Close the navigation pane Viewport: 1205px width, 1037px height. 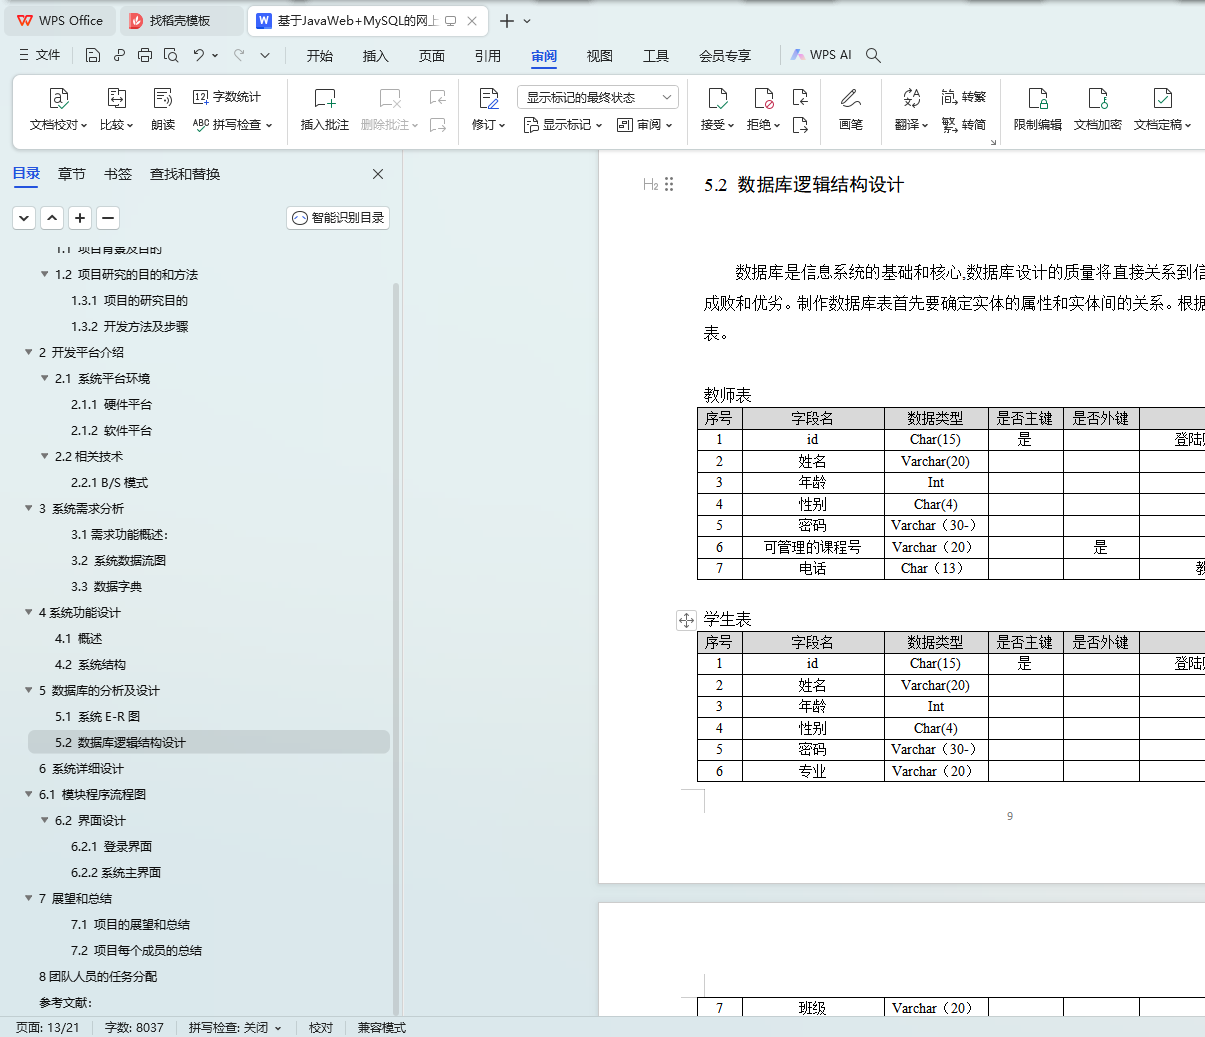point(378,174)
